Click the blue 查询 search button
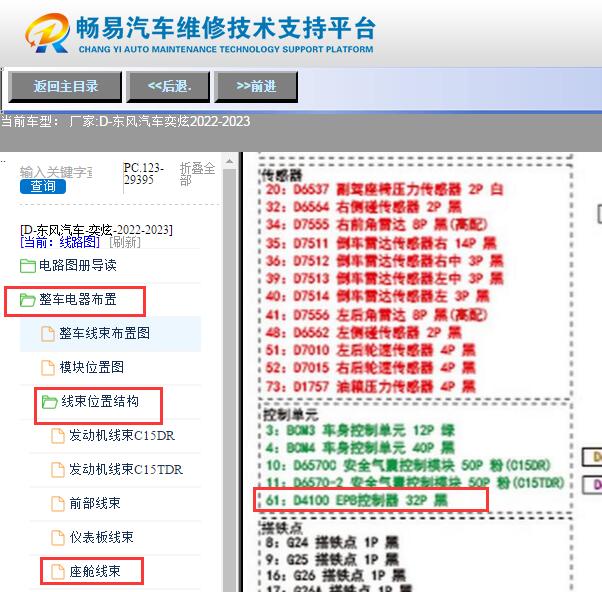The width and height of the screenshot is (602, 592). coord(43,186)
